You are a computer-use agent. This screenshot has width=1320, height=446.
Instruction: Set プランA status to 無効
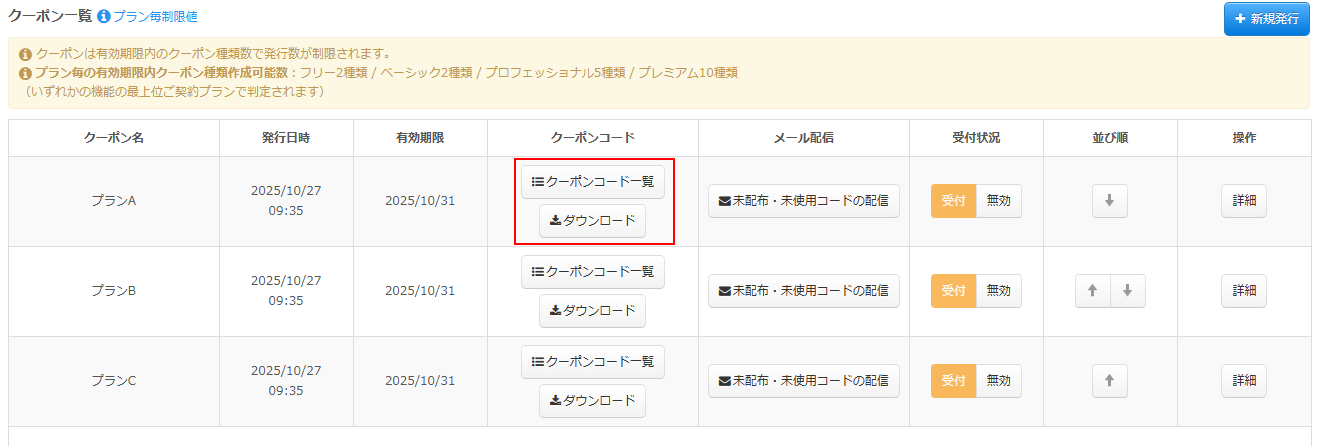[x=998, y=201]
